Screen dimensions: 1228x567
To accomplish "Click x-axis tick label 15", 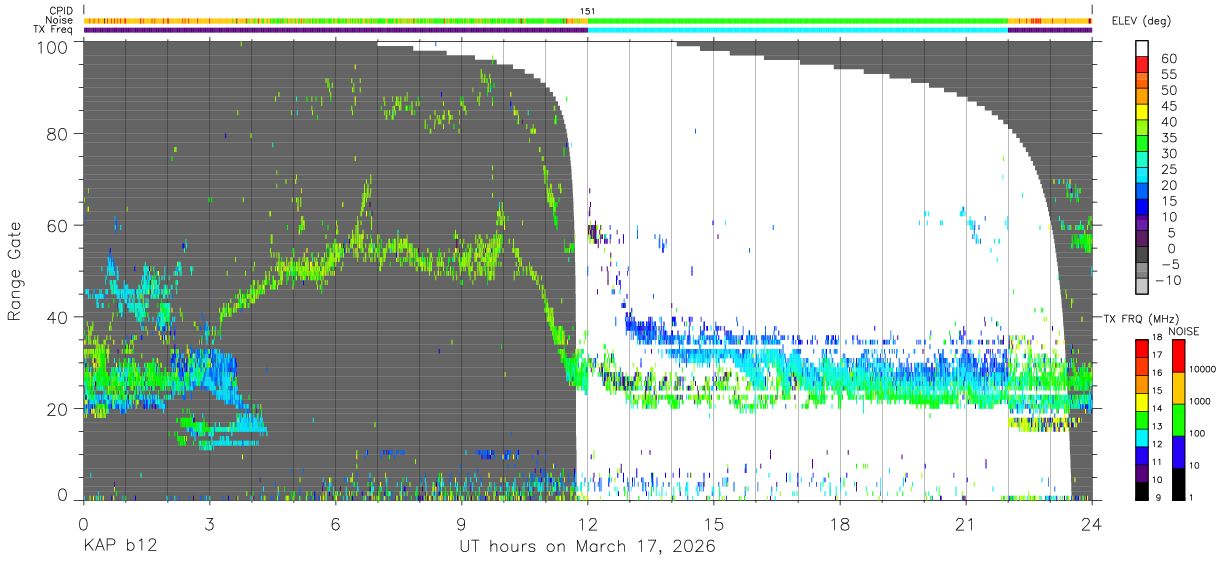I will [x=714, y=524].
